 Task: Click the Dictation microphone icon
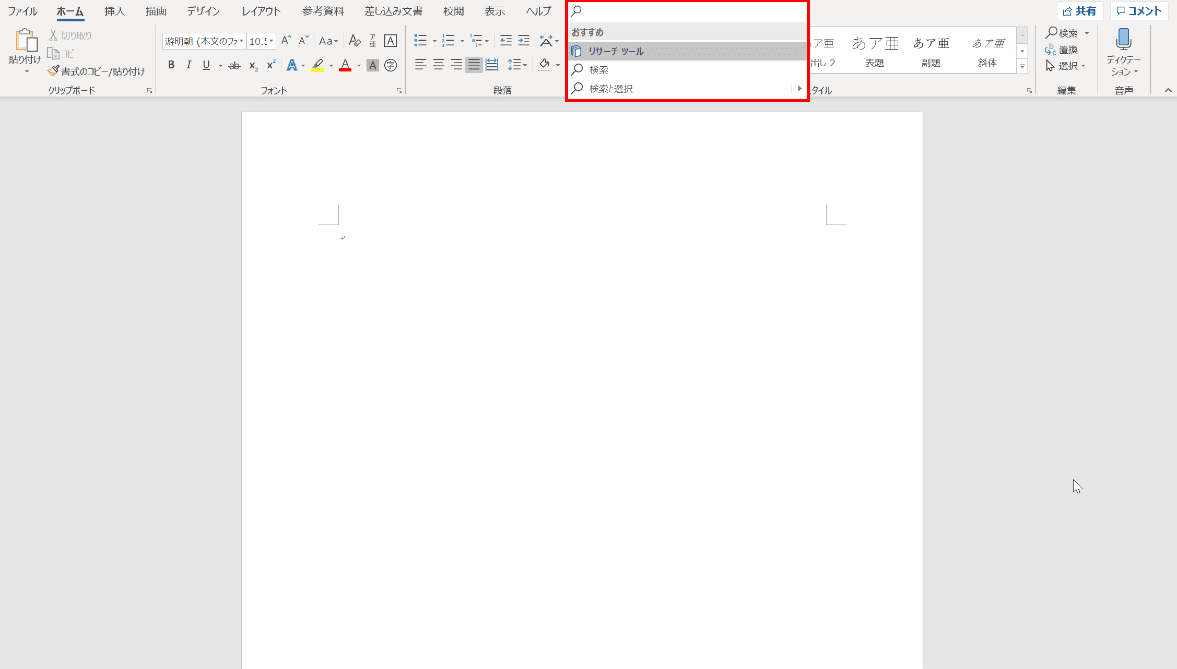coord(1124,40)
